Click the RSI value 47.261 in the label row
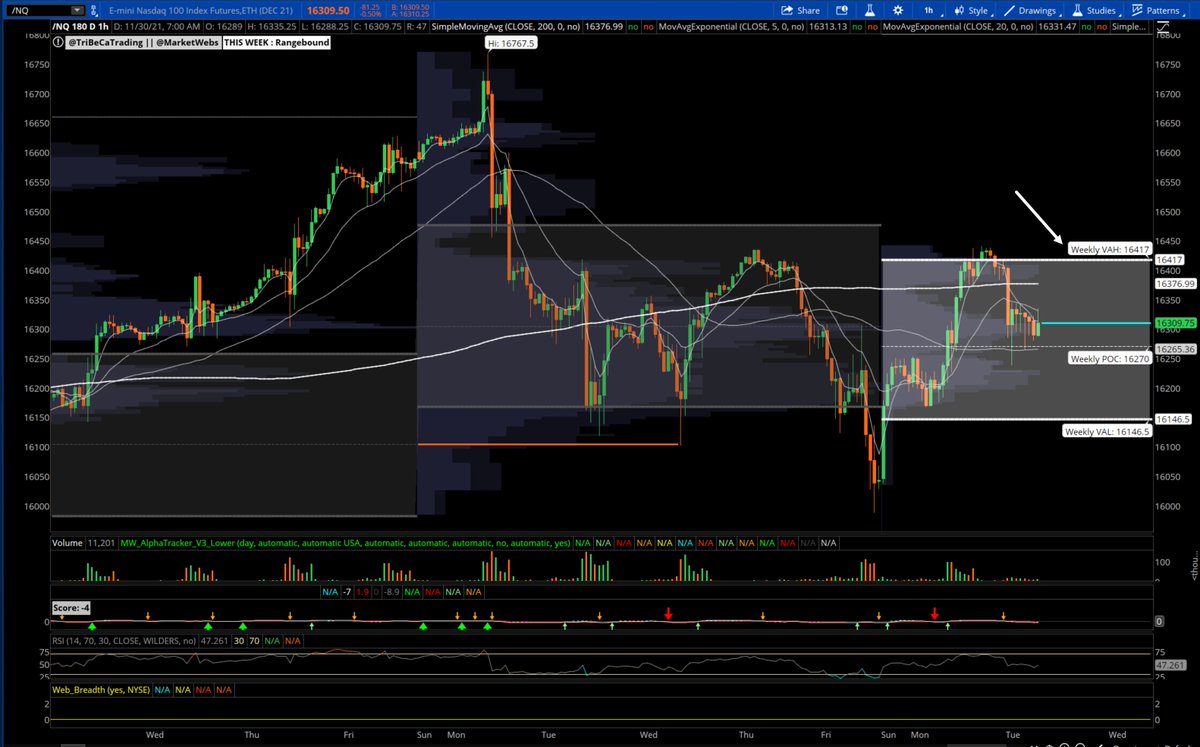The image size is (1200, 747). (x=214, y=641)
